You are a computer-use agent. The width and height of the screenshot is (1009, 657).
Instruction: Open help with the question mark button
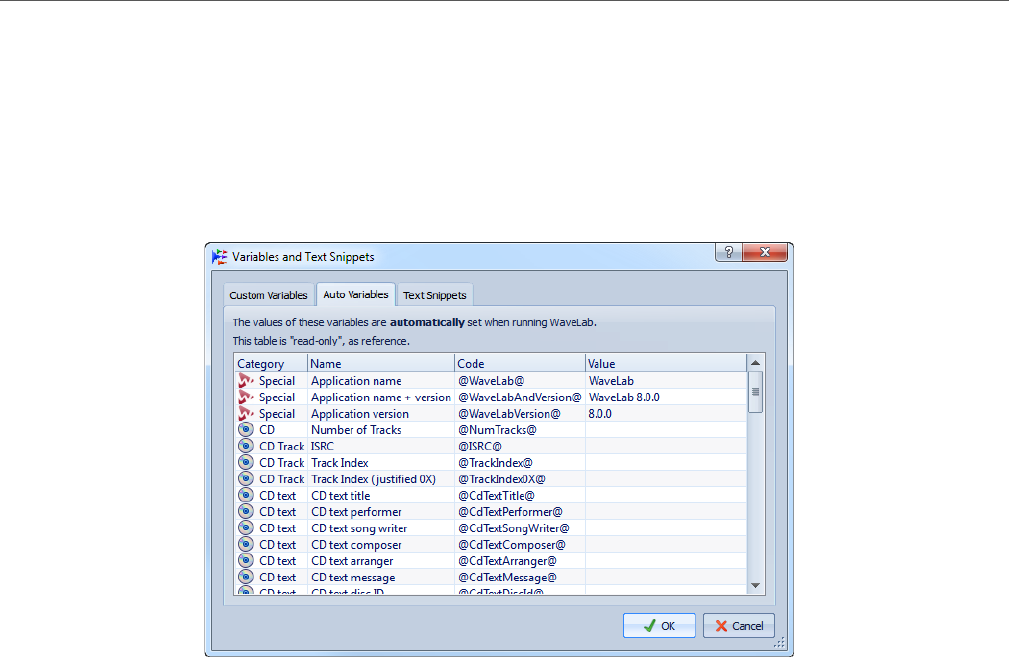(729, 252)
